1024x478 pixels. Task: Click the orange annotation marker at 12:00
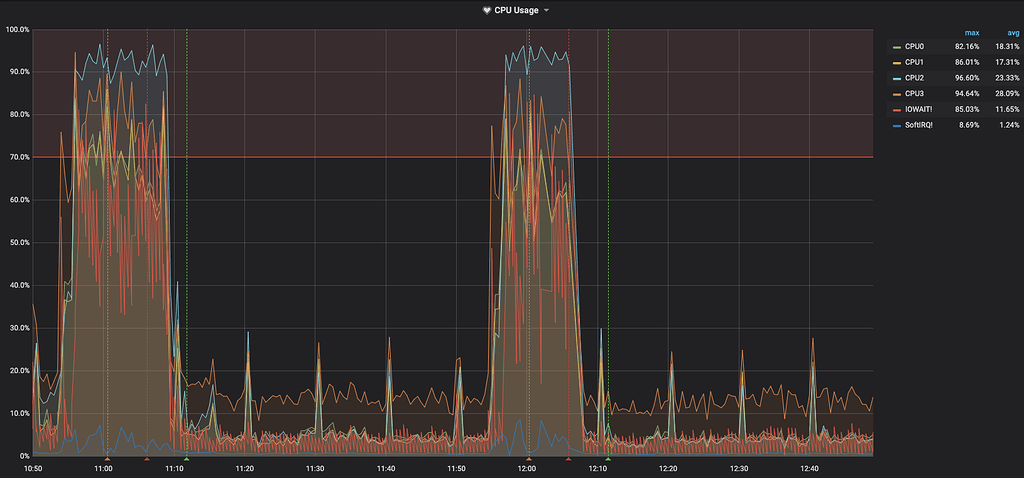[529, 459]
